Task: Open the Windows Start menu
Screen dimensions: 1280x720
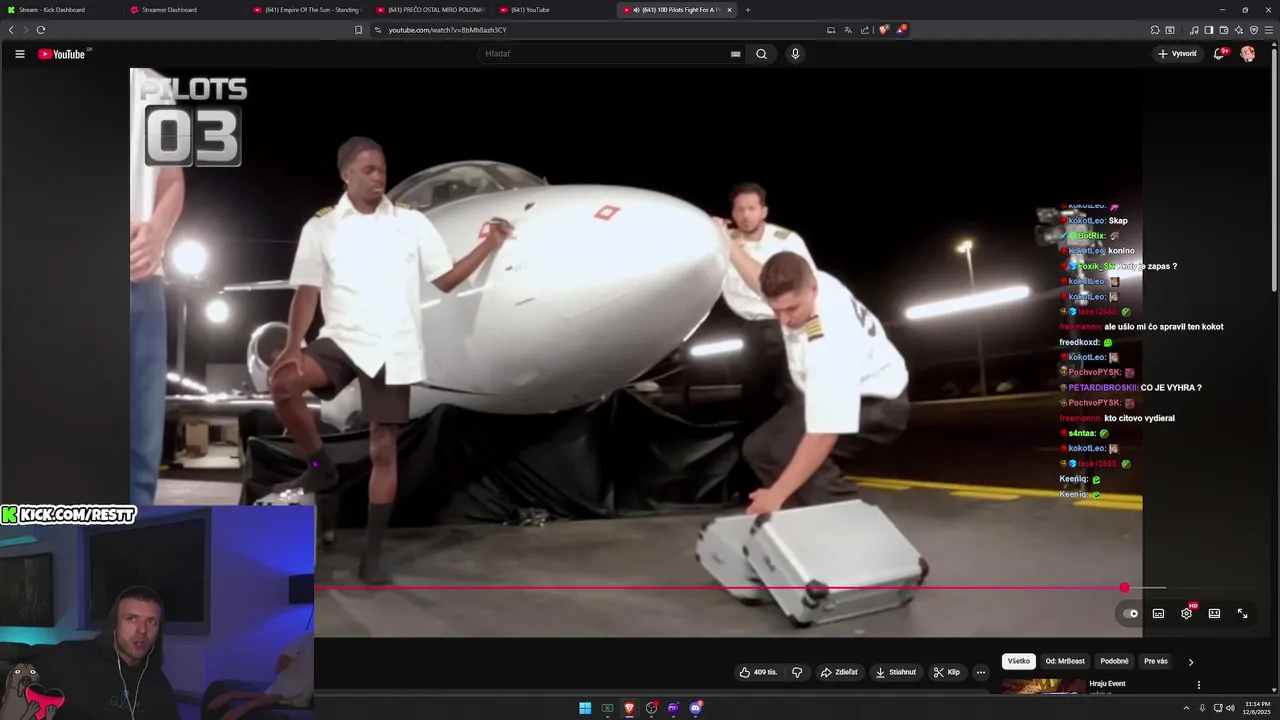Action: (585, 708)
